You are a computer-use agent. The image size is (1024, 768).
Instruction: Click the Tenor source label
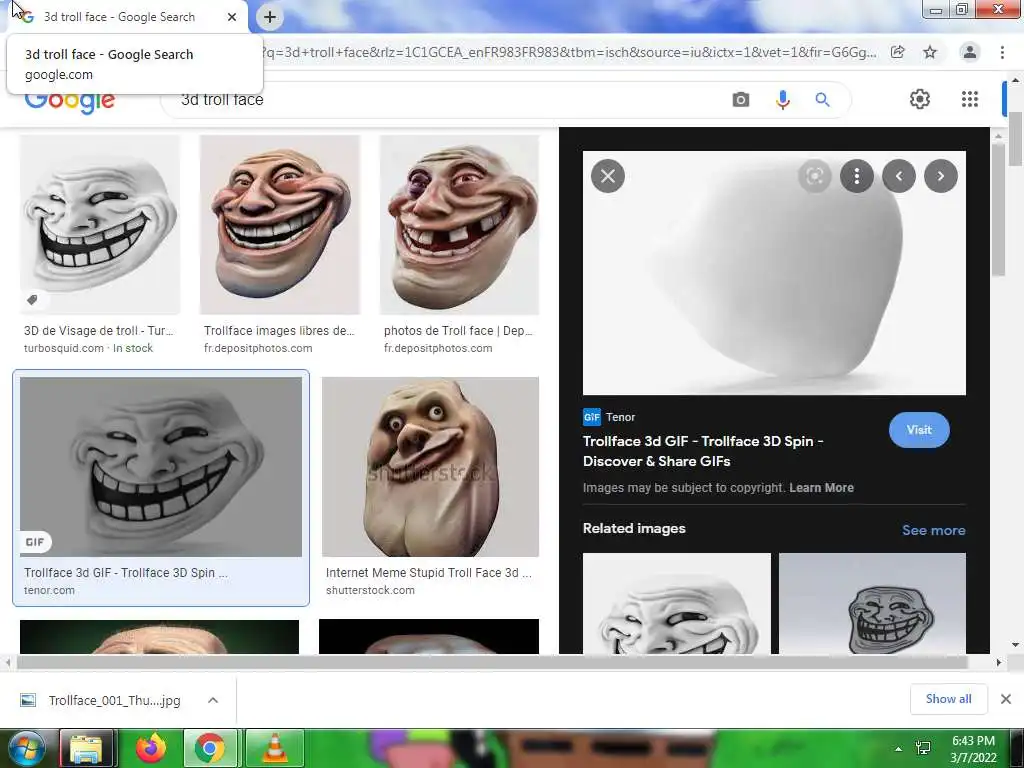click(620, 417)
